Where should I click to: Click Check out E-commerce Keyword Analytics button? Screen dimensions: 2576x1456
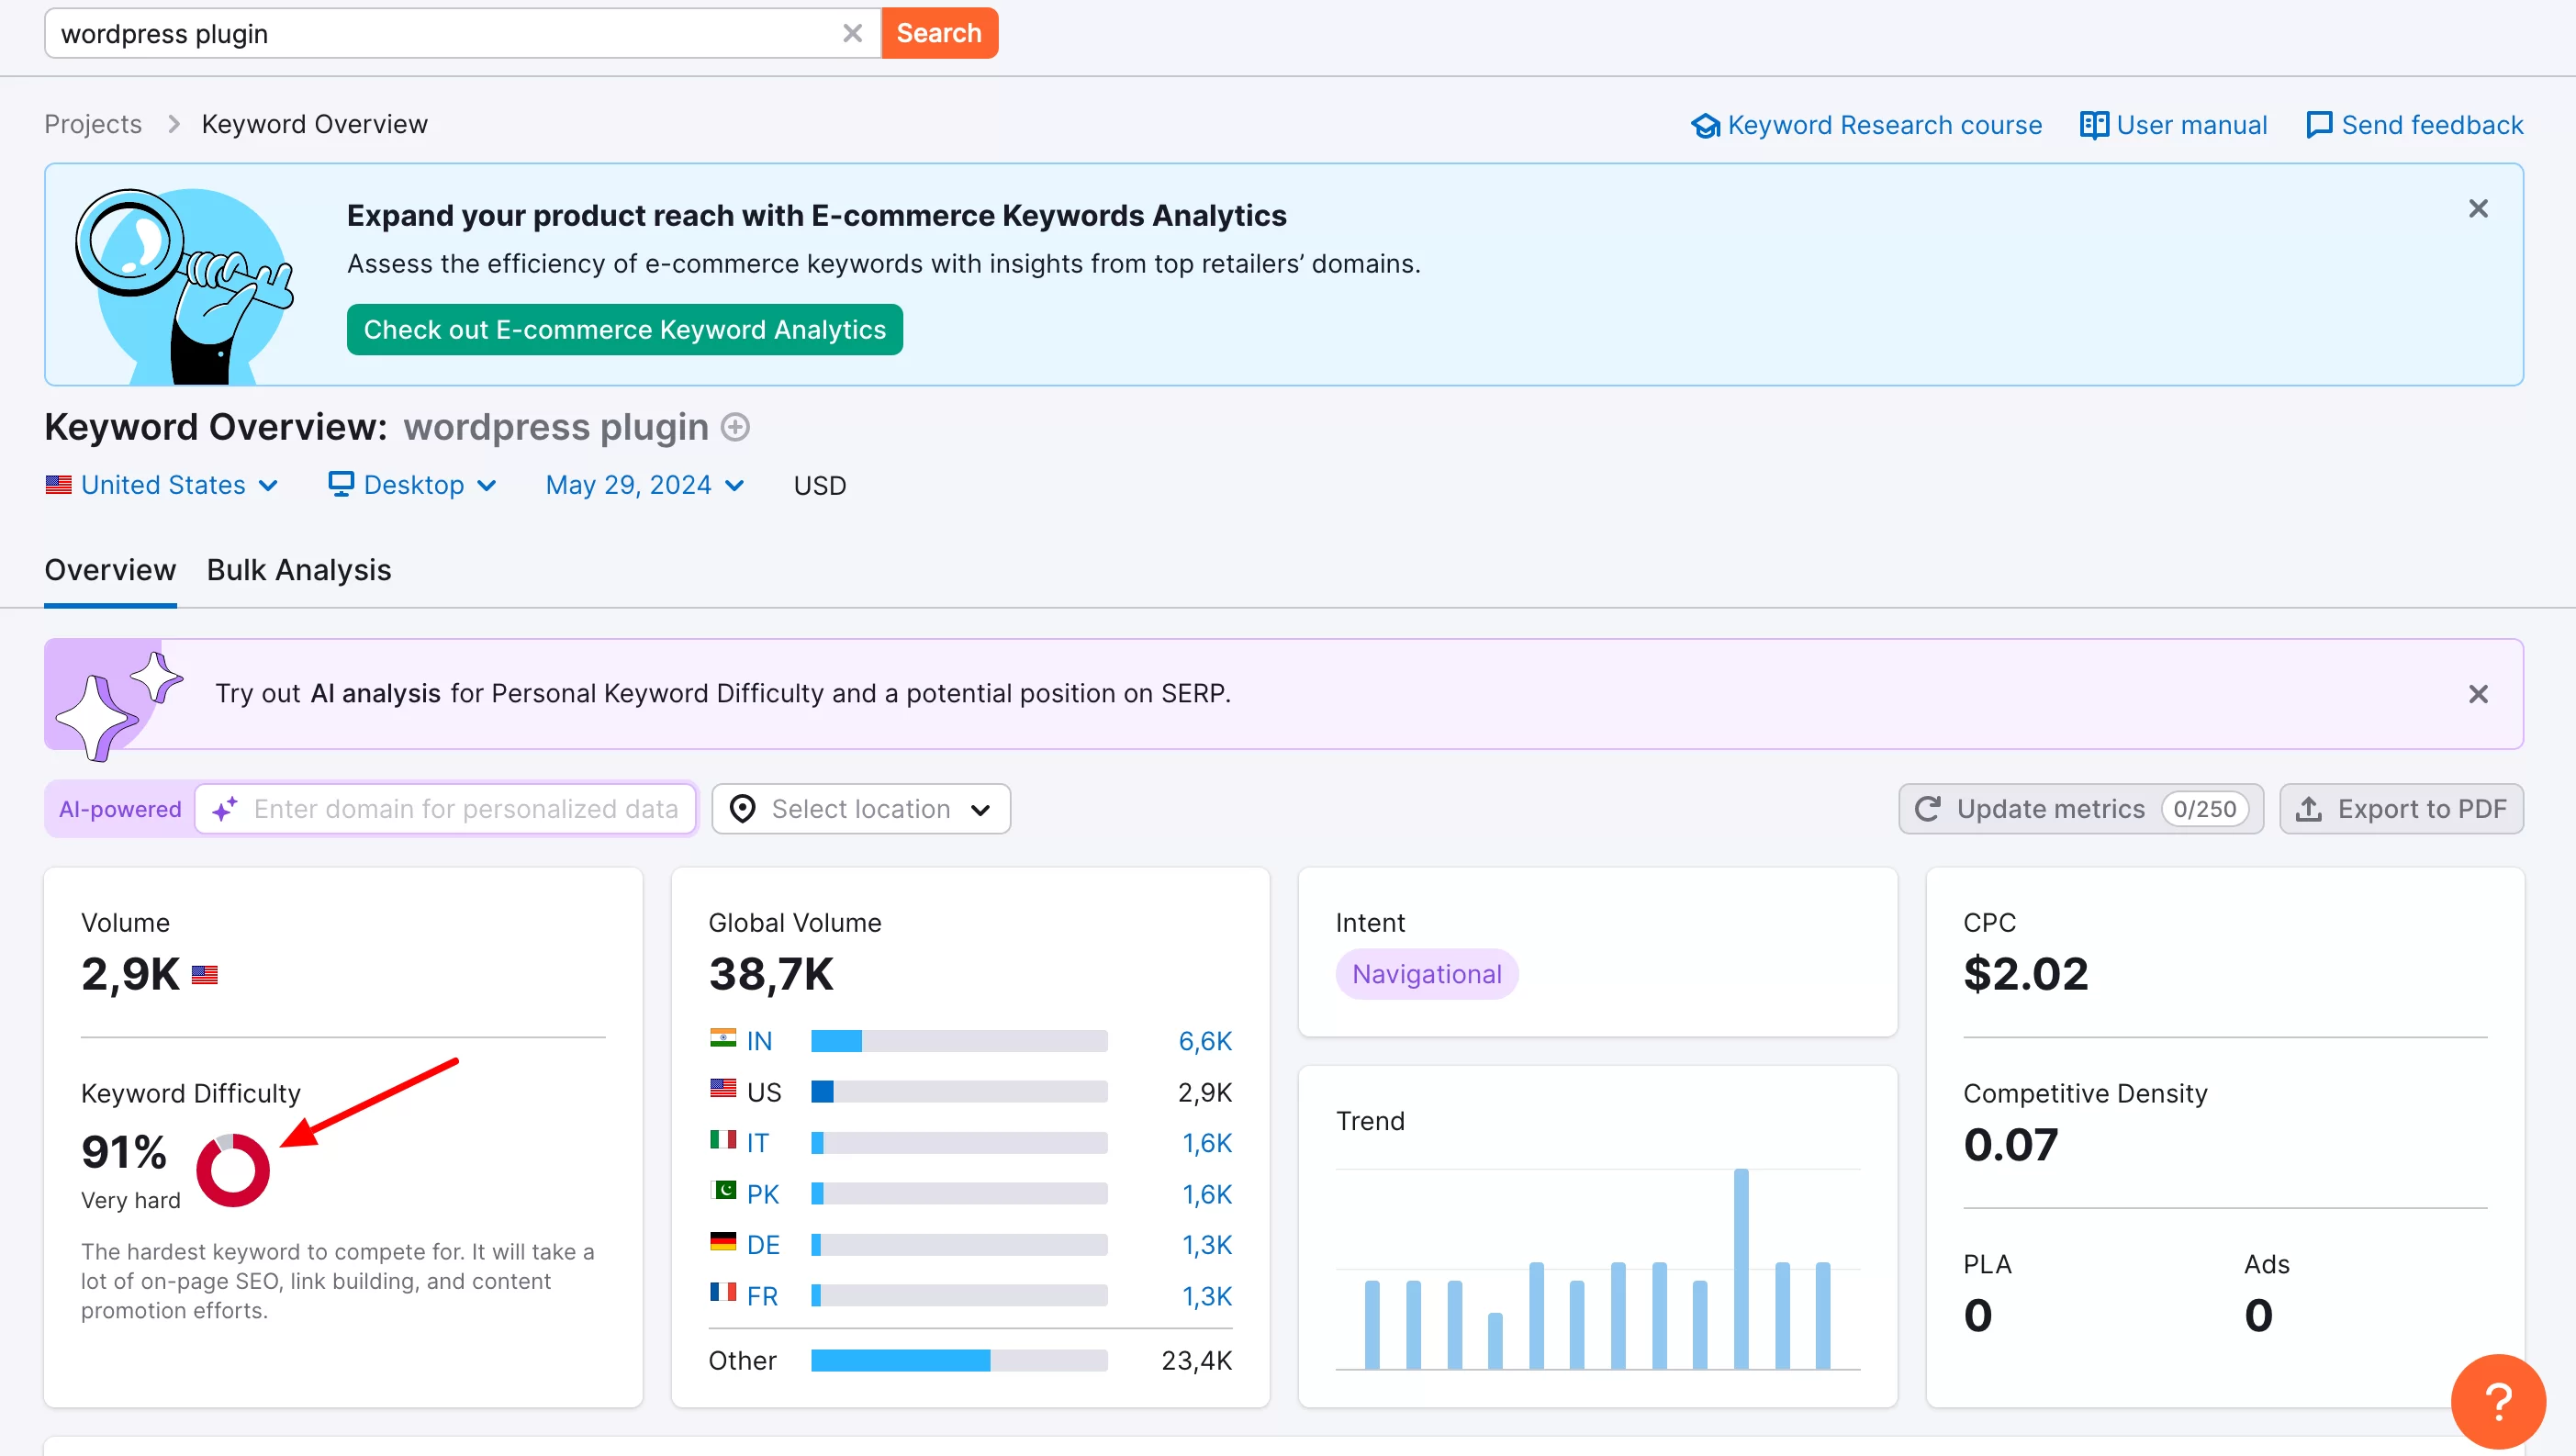coord(624,329)
